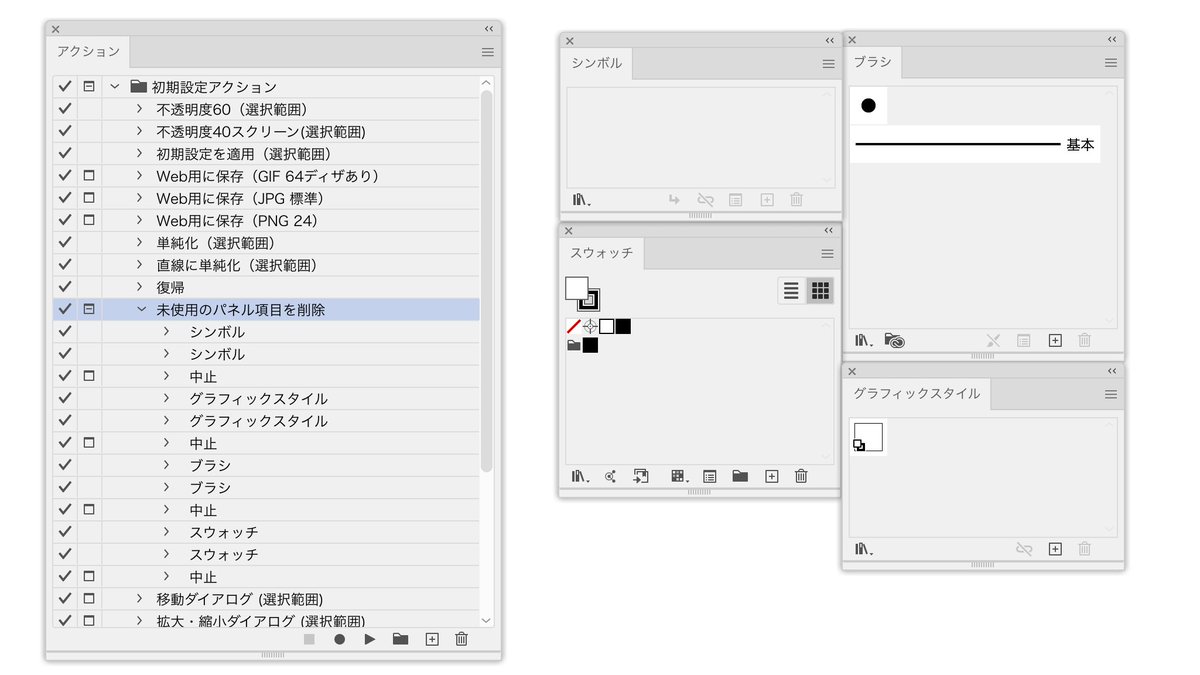
Task: Switch スウォッチ panel to thumbnail grid view
Action: (820, 291)
